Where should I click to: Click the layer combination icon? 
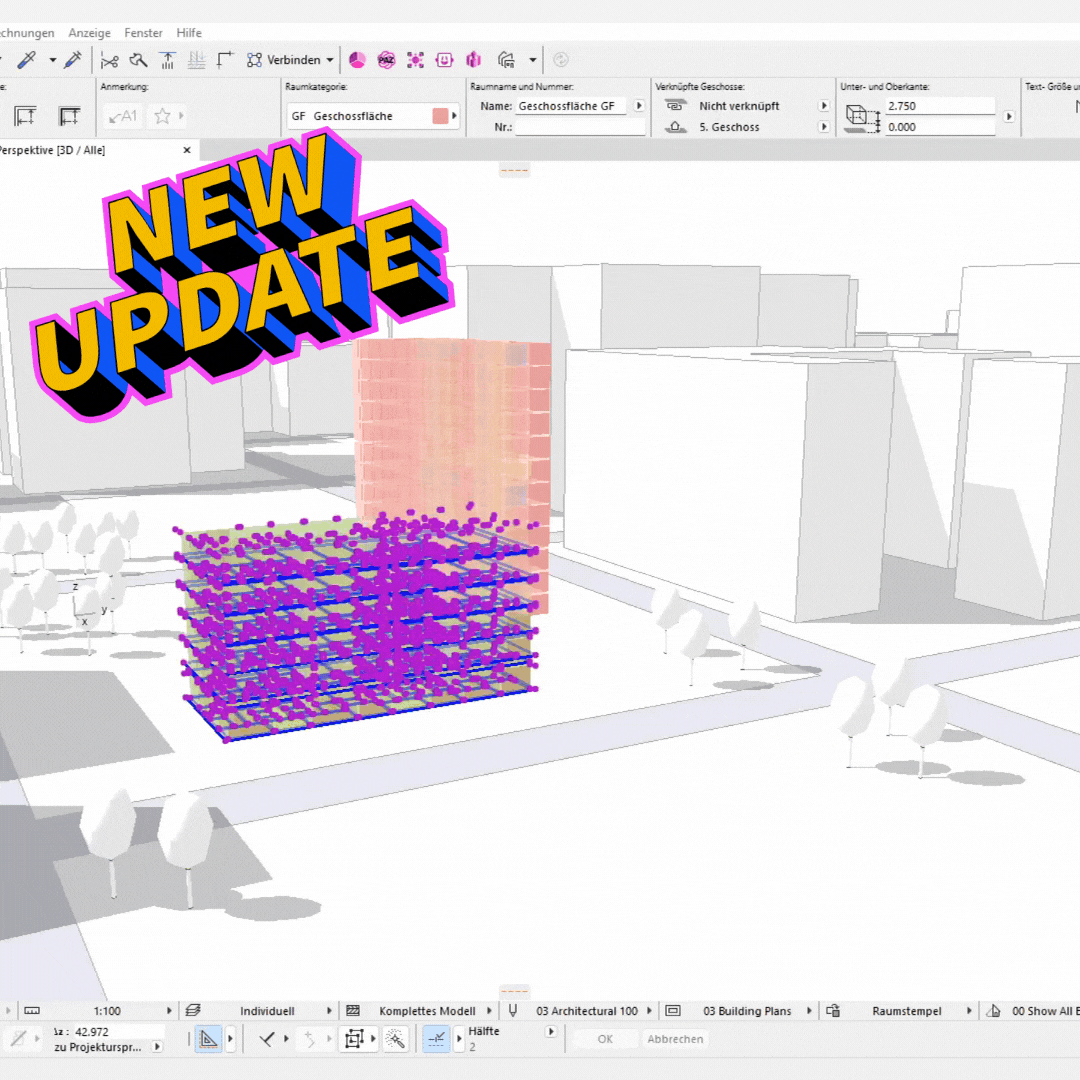pyautogui.click(x=193, y=1010)
